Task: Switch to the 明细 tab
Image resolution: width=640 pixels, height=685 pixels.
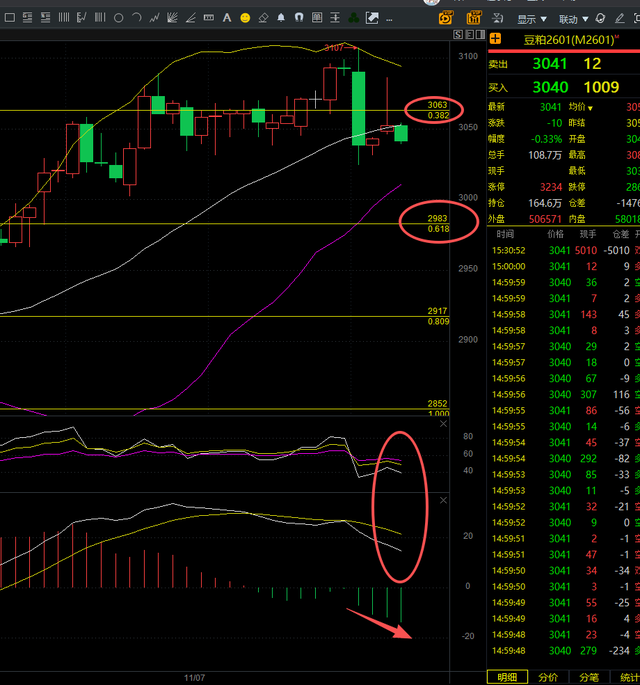Action: [507, 677]
